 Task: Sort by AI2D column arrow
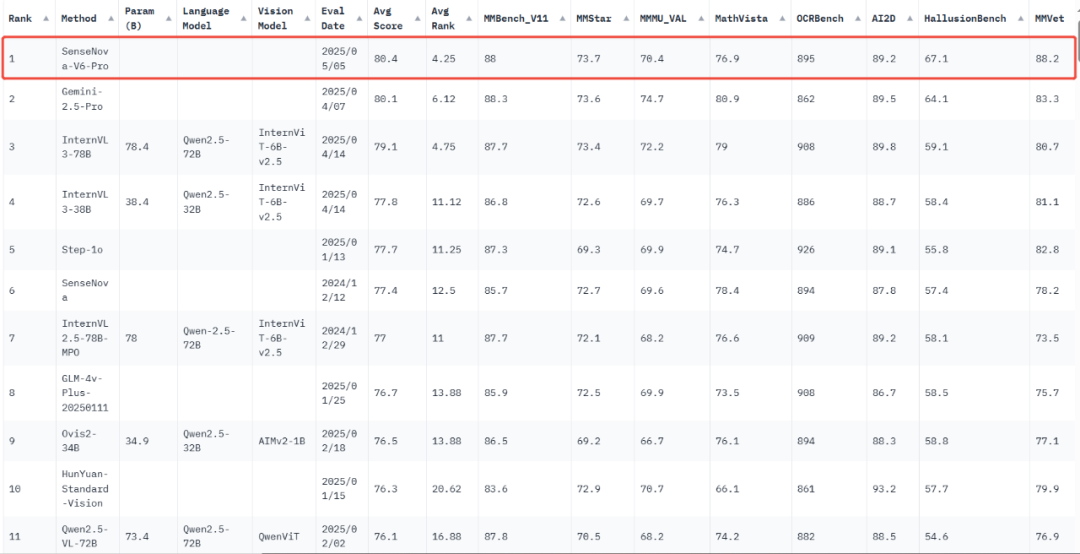click(x=910, y=19)
